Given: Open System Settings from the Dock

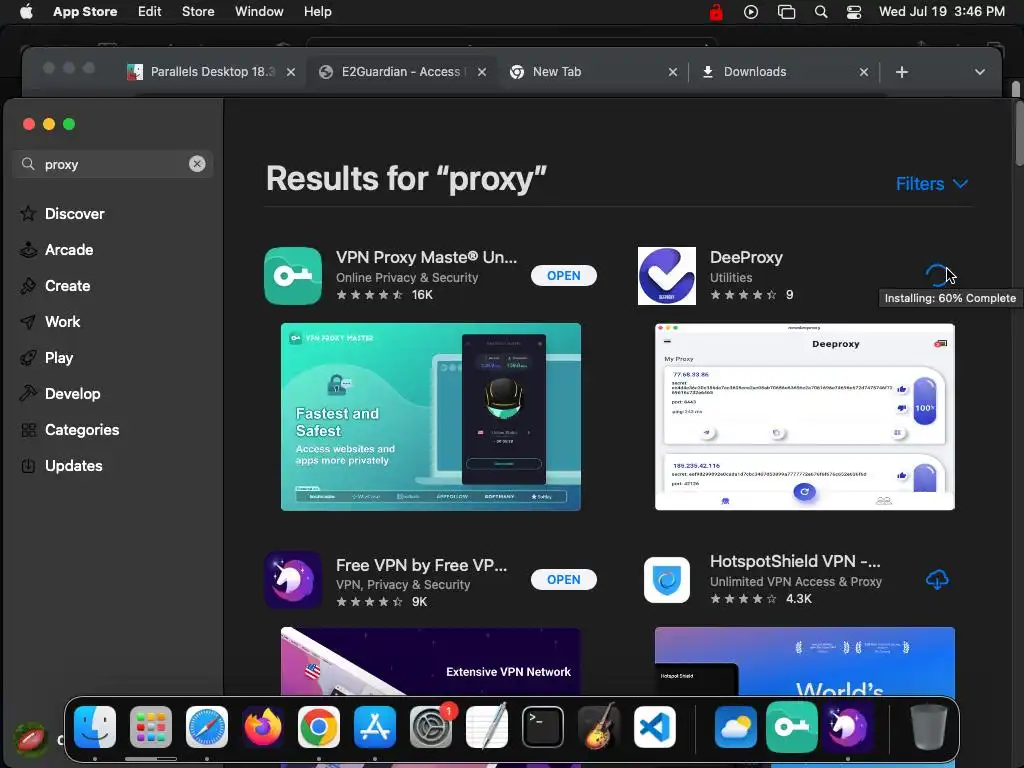Looking at the screenshot, I should click(431, 727).
